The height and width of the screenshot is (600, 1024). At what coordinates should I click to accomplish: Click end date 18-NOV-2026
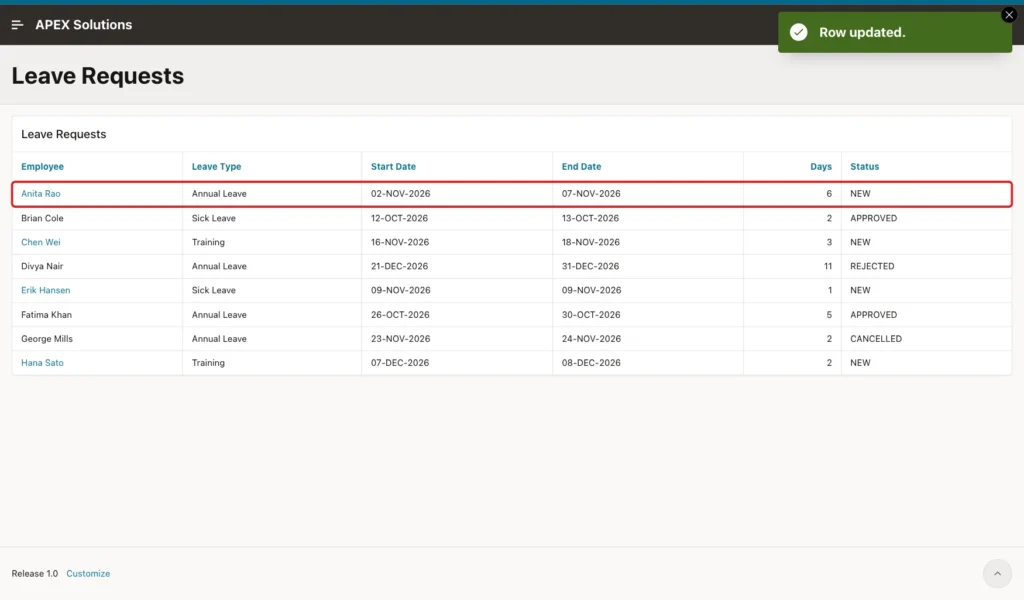[590, 242]
